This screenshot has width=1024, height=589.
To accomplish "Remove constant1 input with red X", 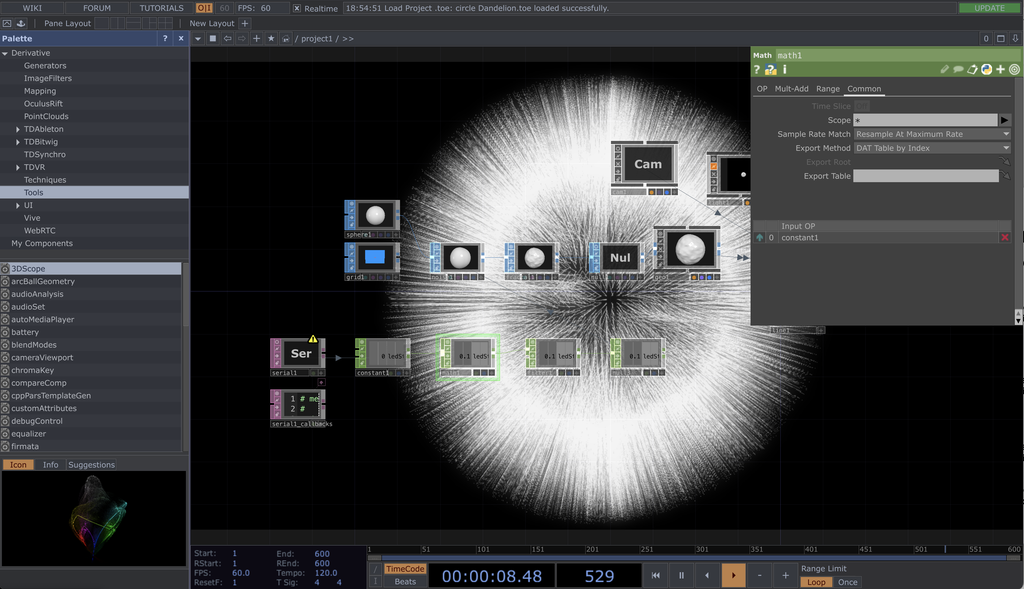I will (x=1005, y=238).
